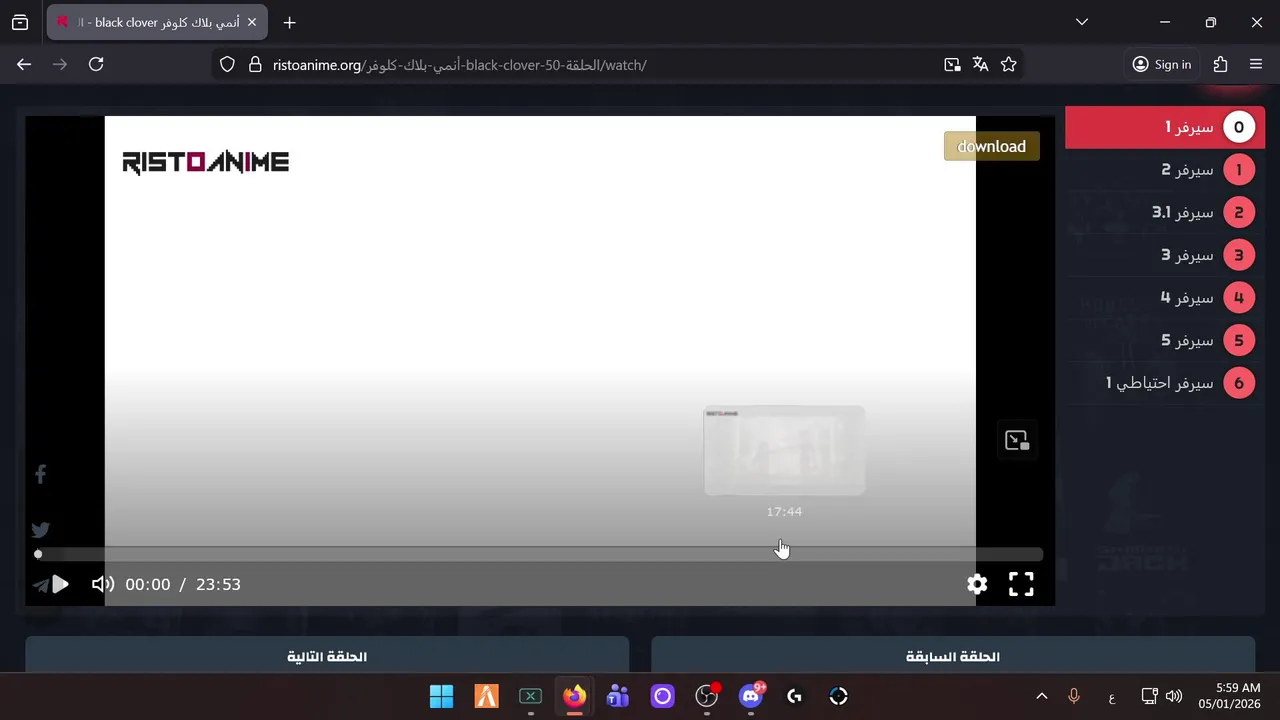This screenshot has height=720, width=1280.
Task: Reload the ristoanime page
Action: tap(96, 64)
